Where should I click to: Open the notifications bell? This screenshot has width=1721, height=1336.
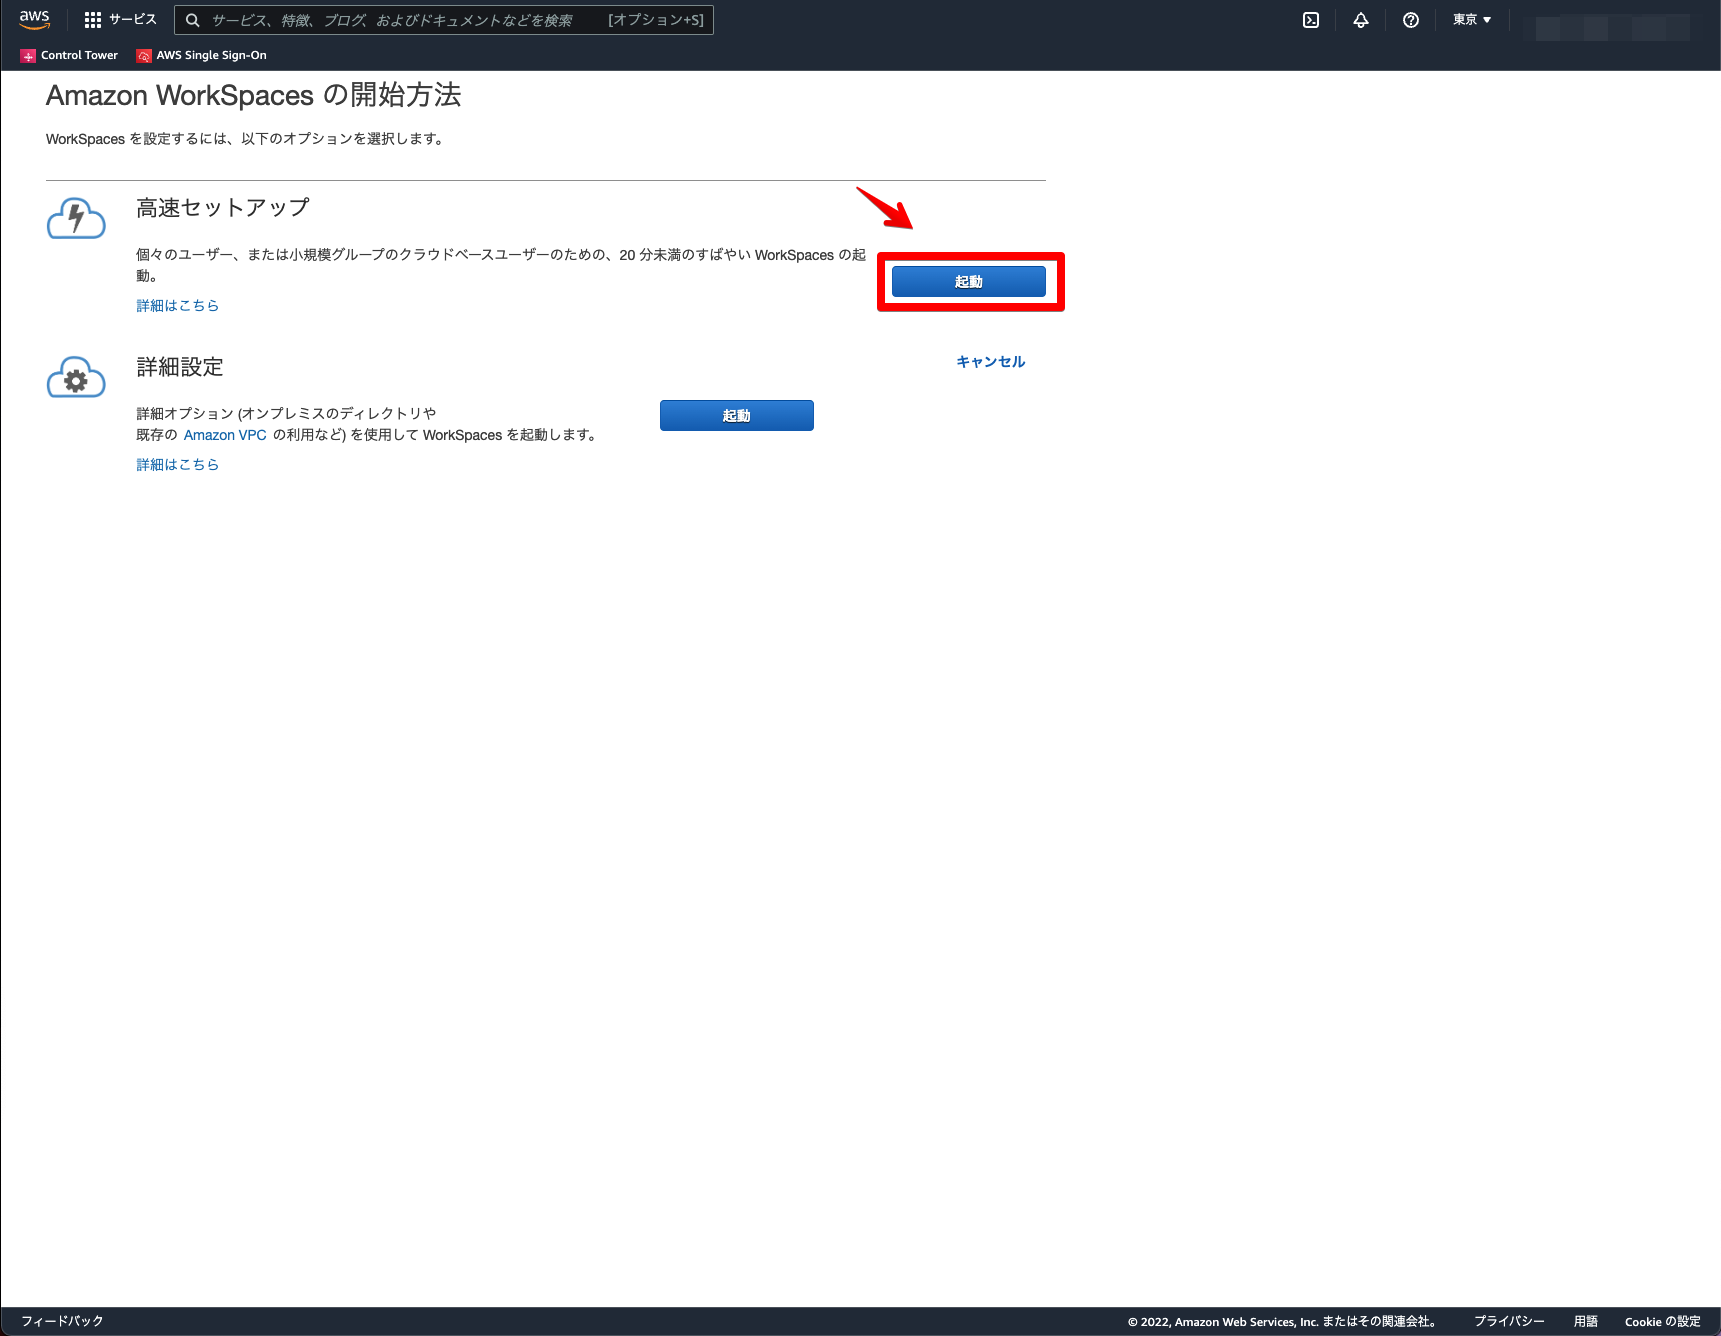coord(1360,19)
